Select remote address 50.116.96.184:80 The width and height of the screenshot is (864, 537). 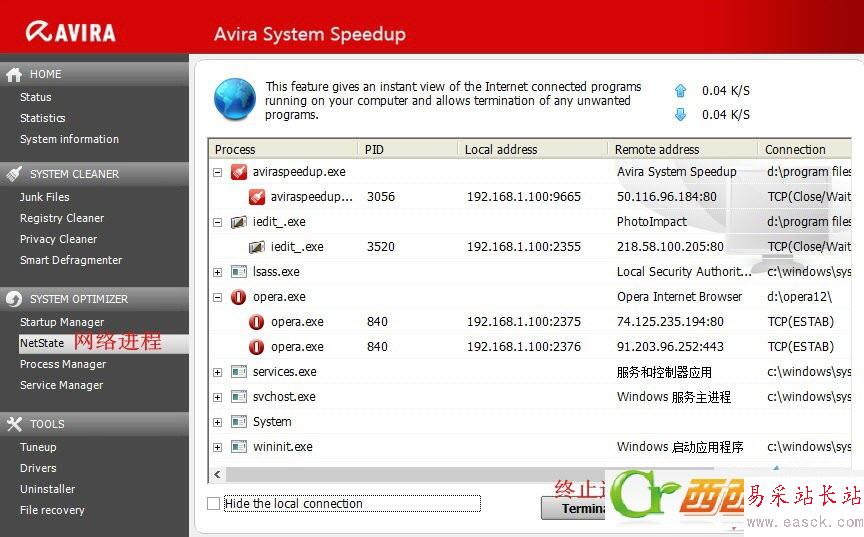click(667, 197)
